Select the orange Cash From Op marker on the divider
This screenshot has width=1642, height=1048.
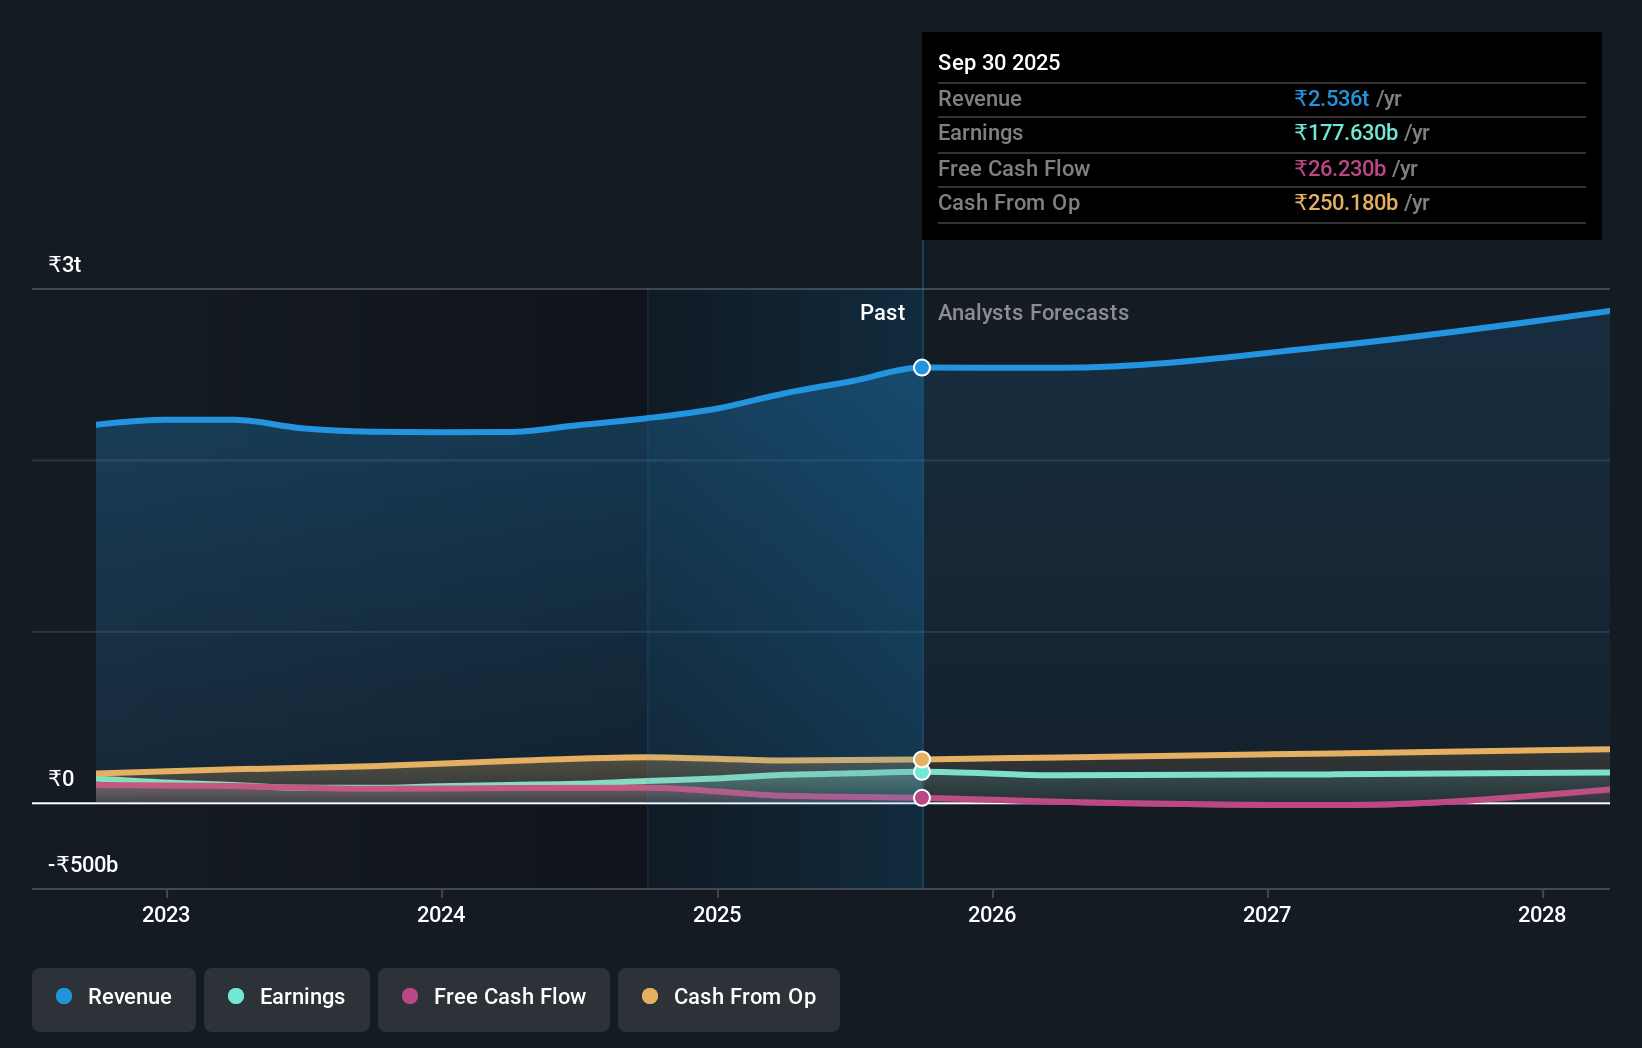pyautogui.click(x=921, y=757)
